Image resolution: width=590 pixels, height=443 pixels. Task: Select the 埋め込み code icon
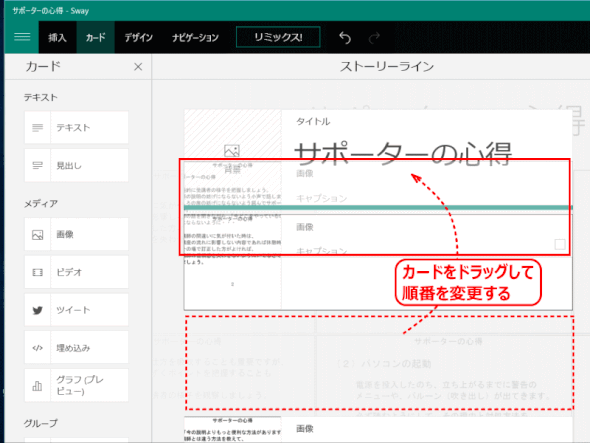[37, 348]
